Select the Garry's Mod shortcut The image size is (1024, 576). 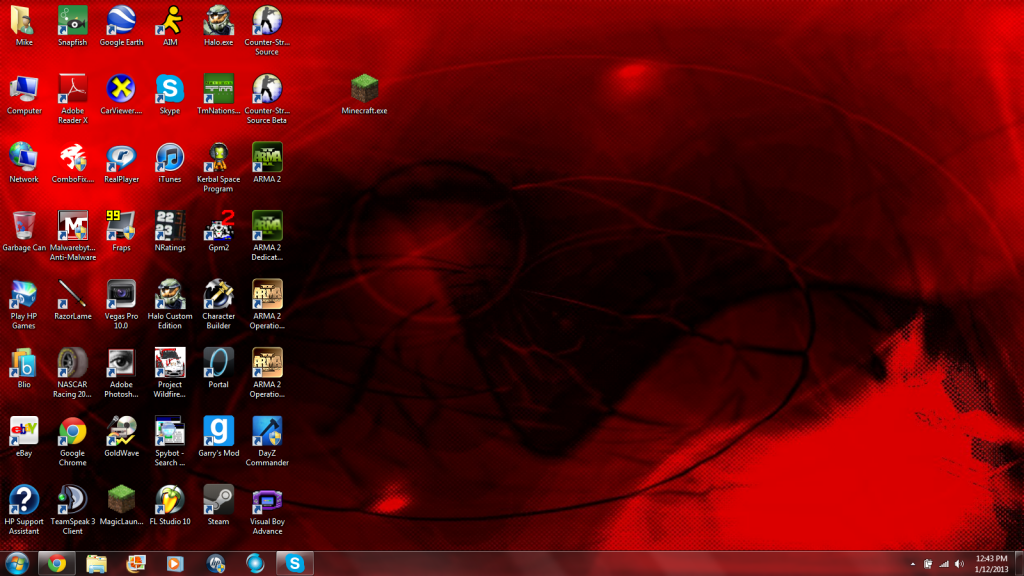(x=218, y=438)
